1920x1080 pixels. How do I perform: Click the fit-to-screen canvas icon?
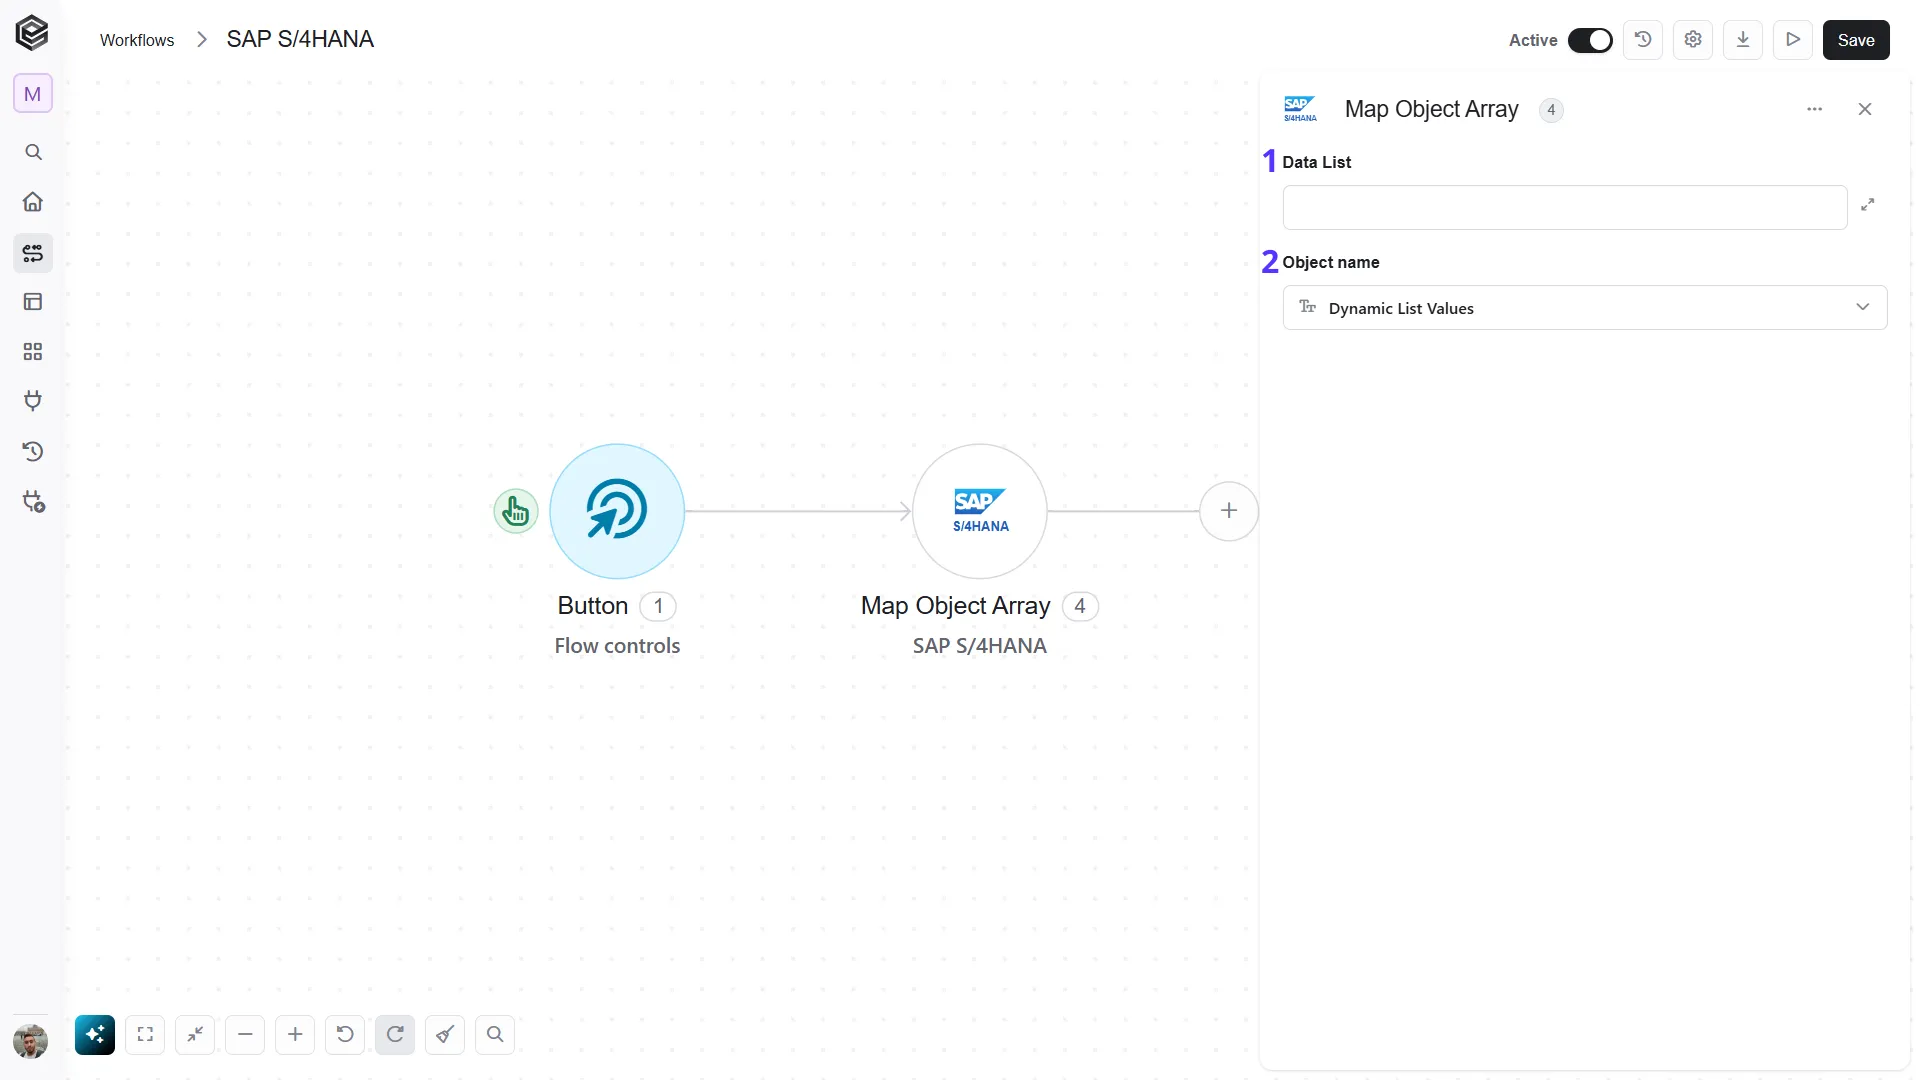145,1035
